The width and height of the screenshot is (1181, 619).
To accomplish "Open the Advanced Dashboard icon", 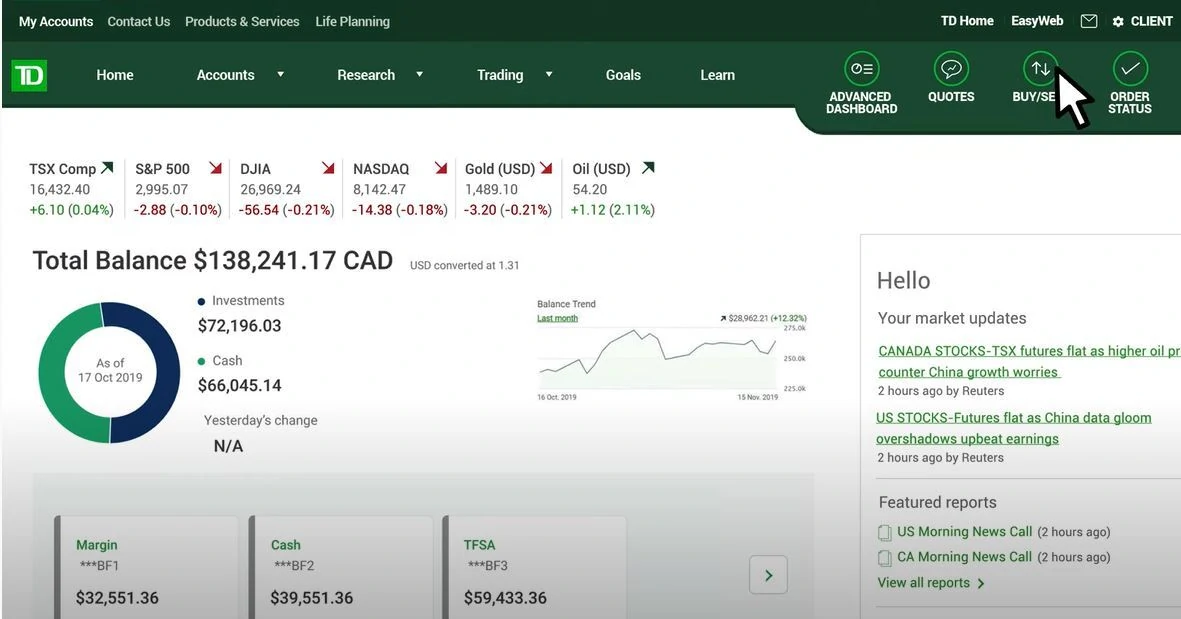I will click(x=861, y=69).
